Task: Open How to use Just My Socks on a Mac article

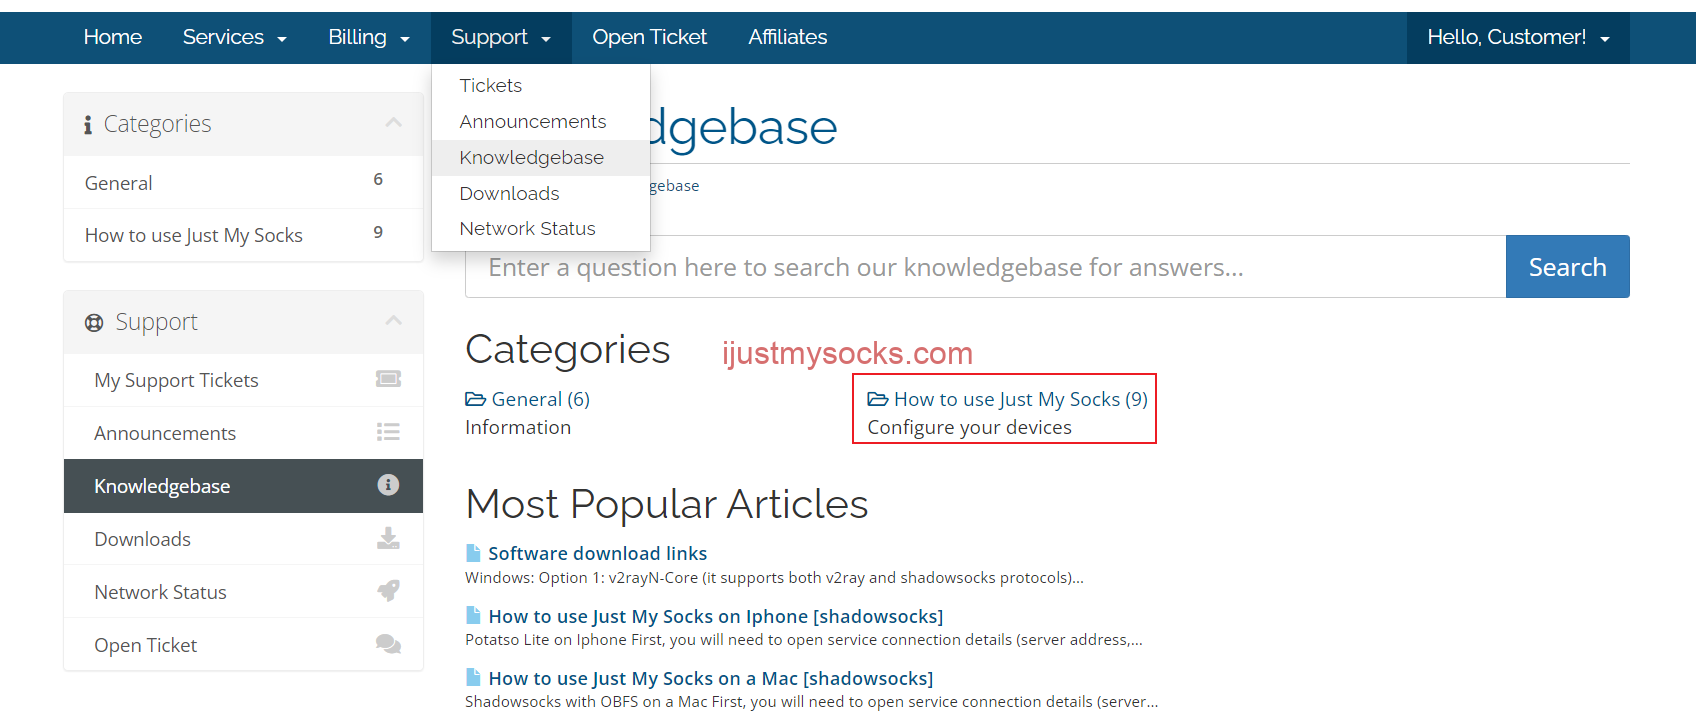Action: click(711, 678)
